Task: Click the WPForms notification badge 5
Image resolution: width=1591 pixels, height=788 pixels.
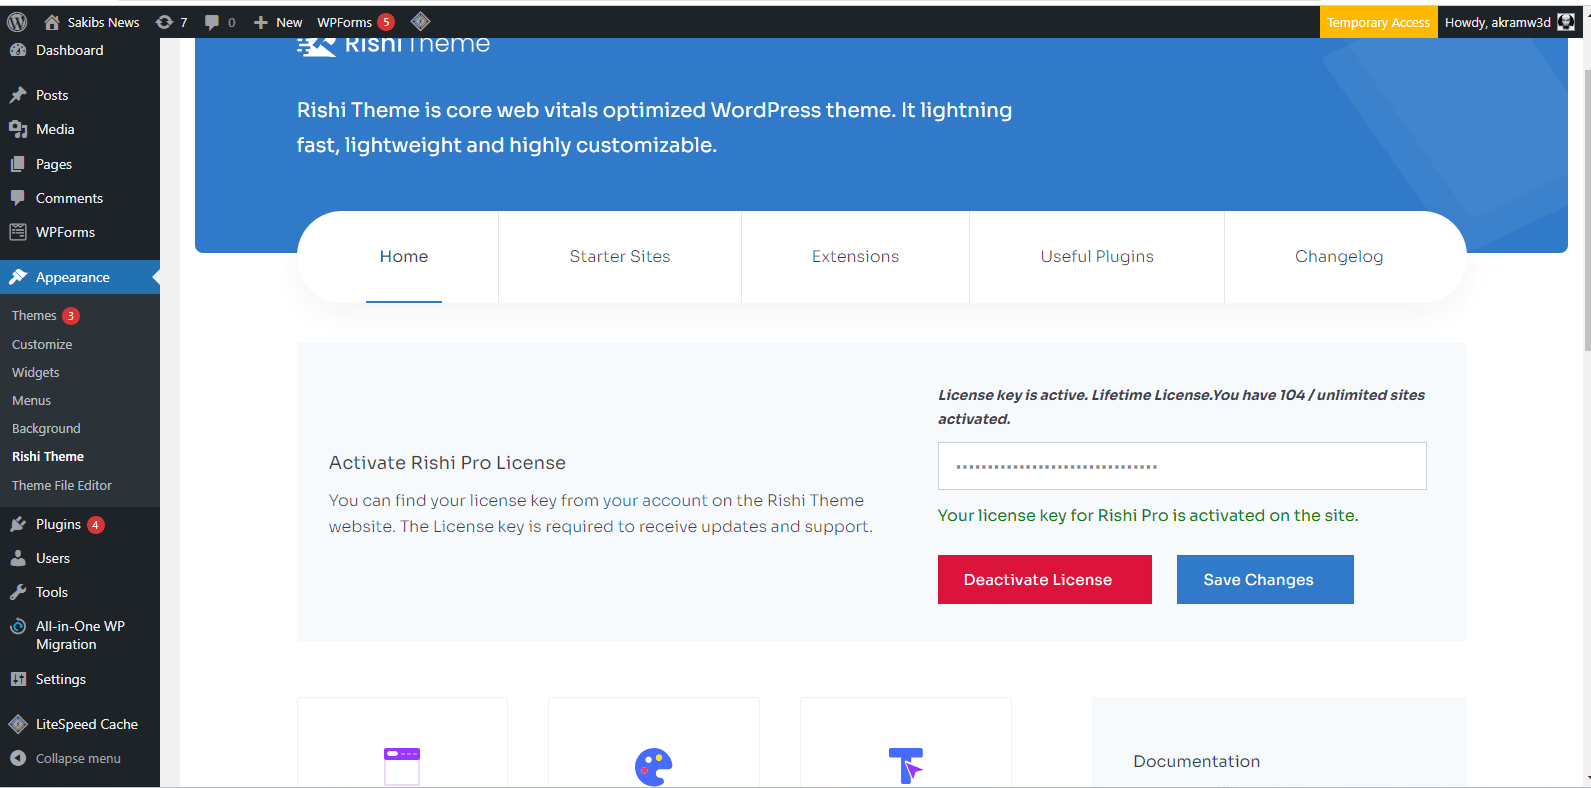Action: click(x=386, y=22)
